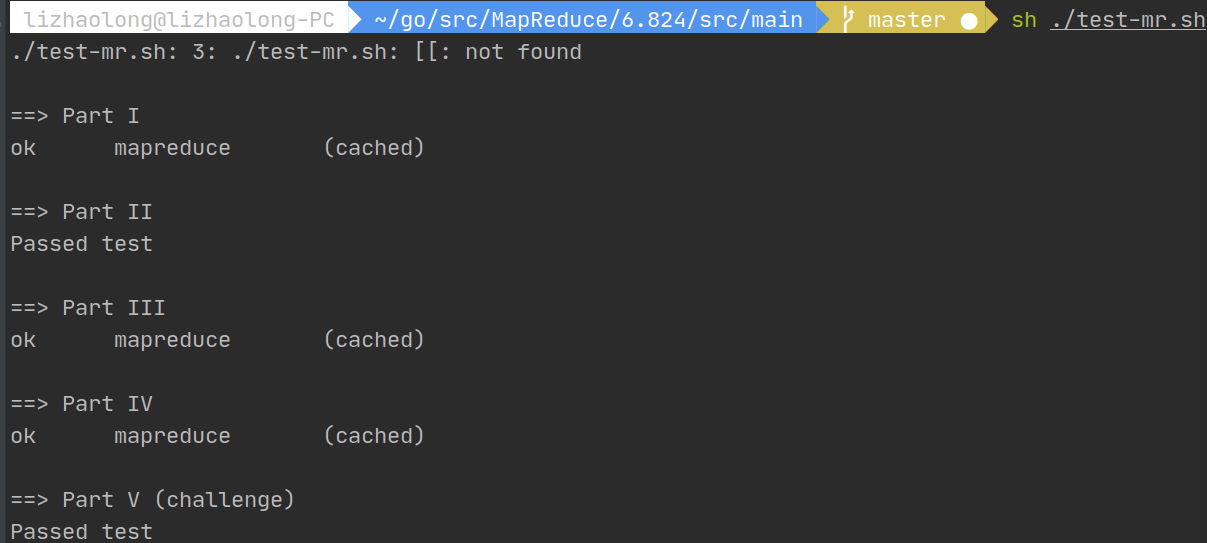This screenshot has width=1207, height=543.
Task: Click "mapreduce" in the Part III result line
Action: pyautogui.click(x=172, y=340)
